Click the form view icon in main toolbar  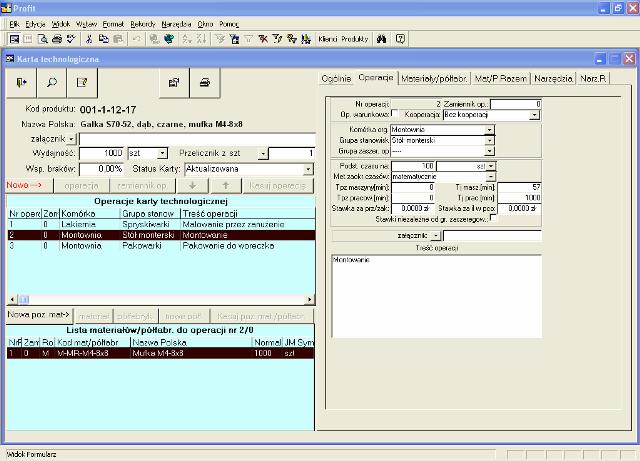click(x=14, y=39)
